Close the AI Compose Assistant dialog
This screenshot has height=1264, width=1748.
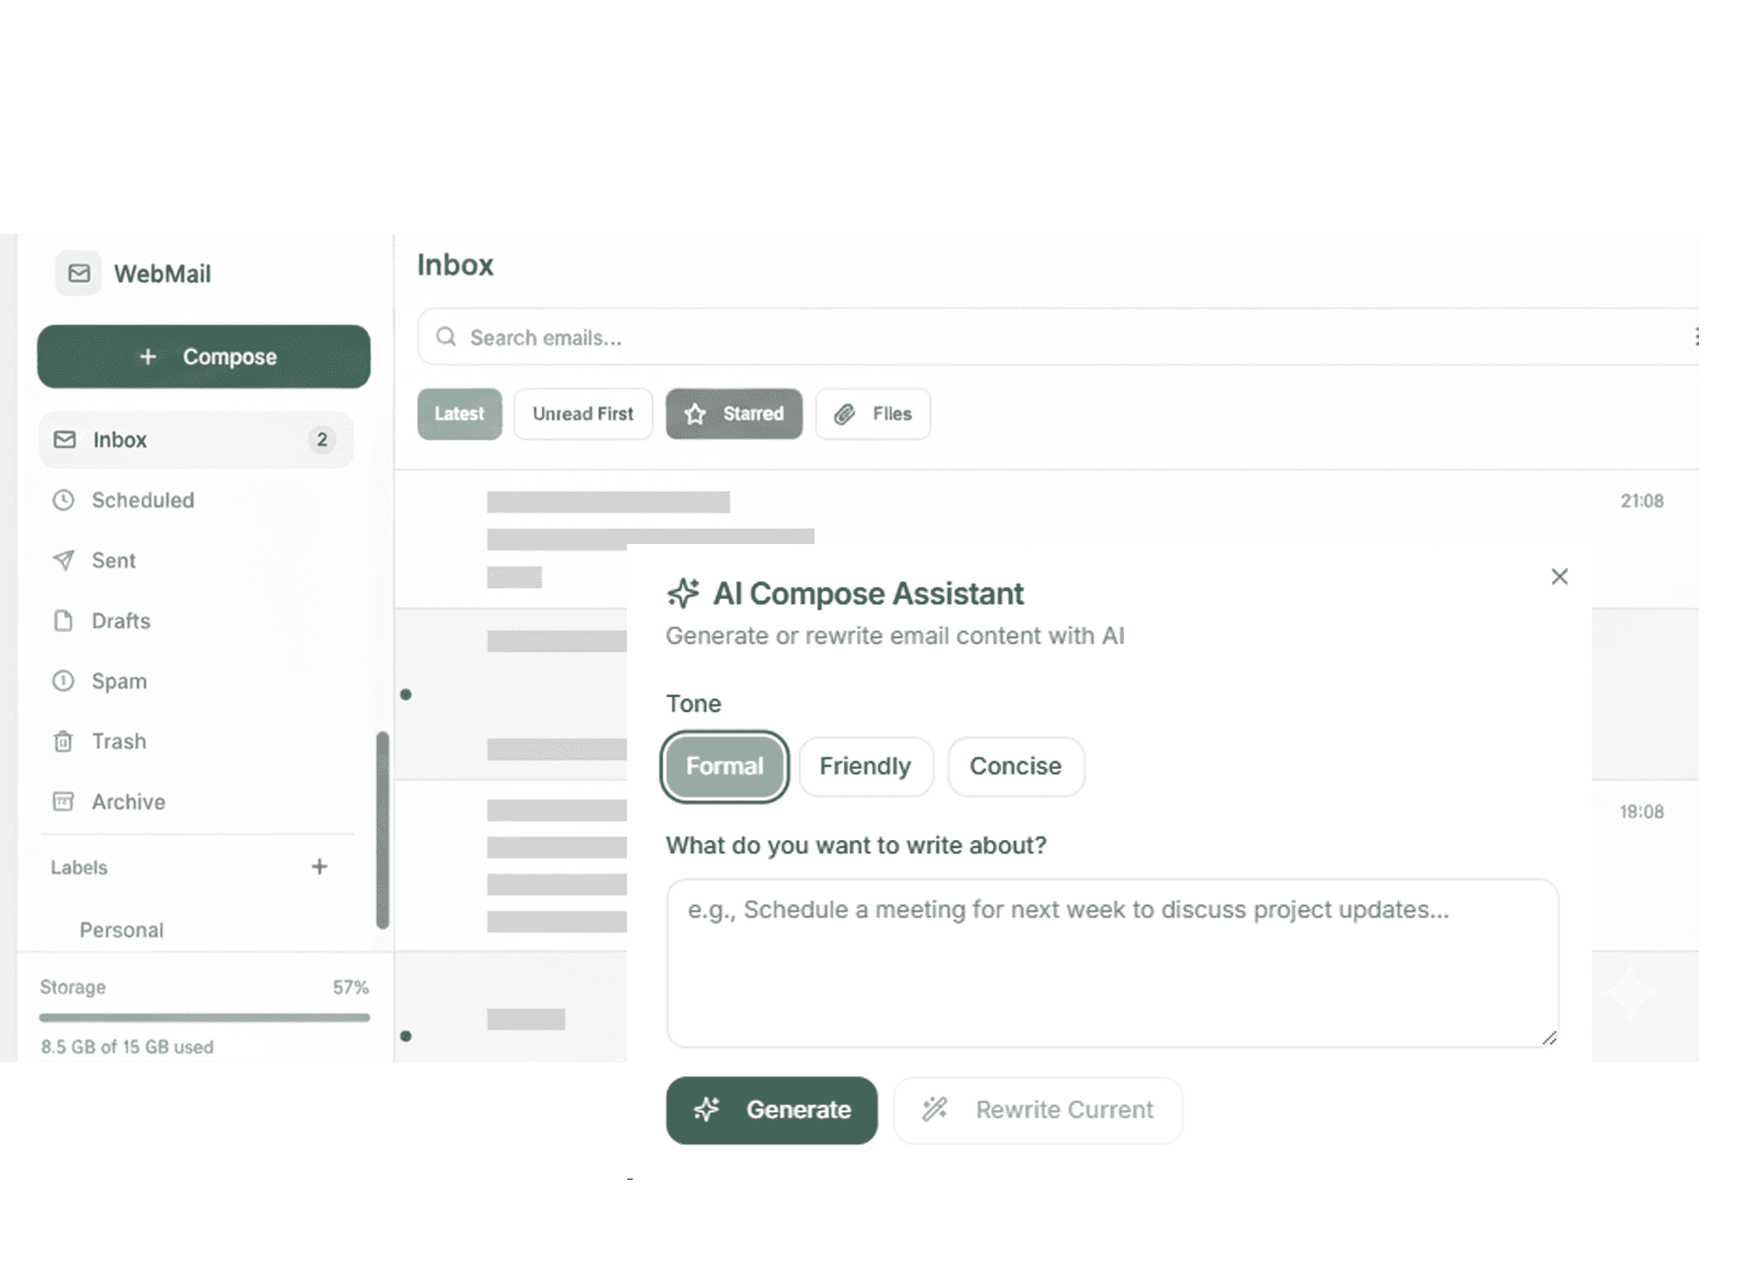(x=1559, y=576)
